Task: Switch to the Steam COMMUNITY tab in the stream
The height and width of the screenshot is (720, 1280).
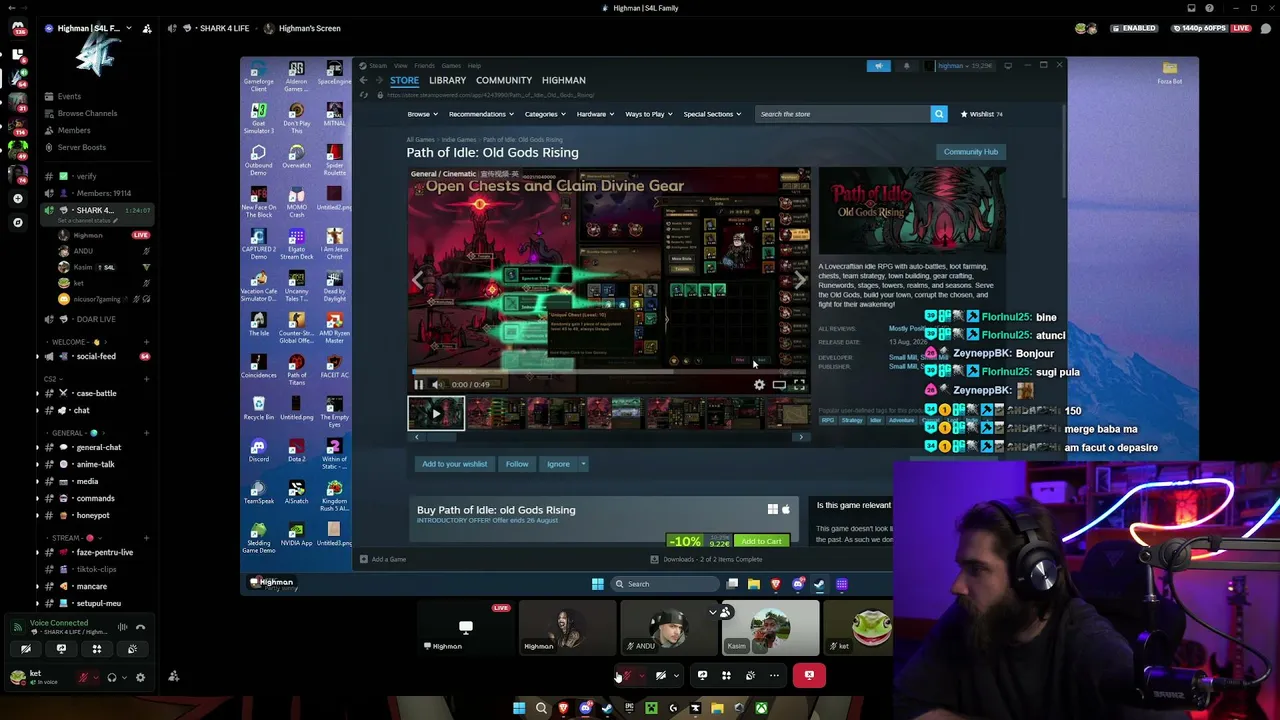Action: pyautogui.click(x=504, y=80)
